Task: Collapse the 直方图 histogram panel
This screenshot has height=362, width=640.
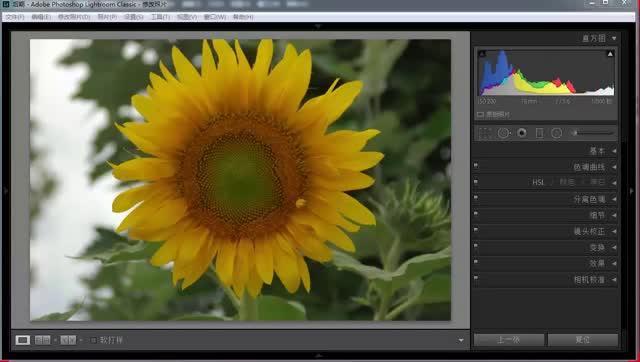Action: (x=614, y=38)
